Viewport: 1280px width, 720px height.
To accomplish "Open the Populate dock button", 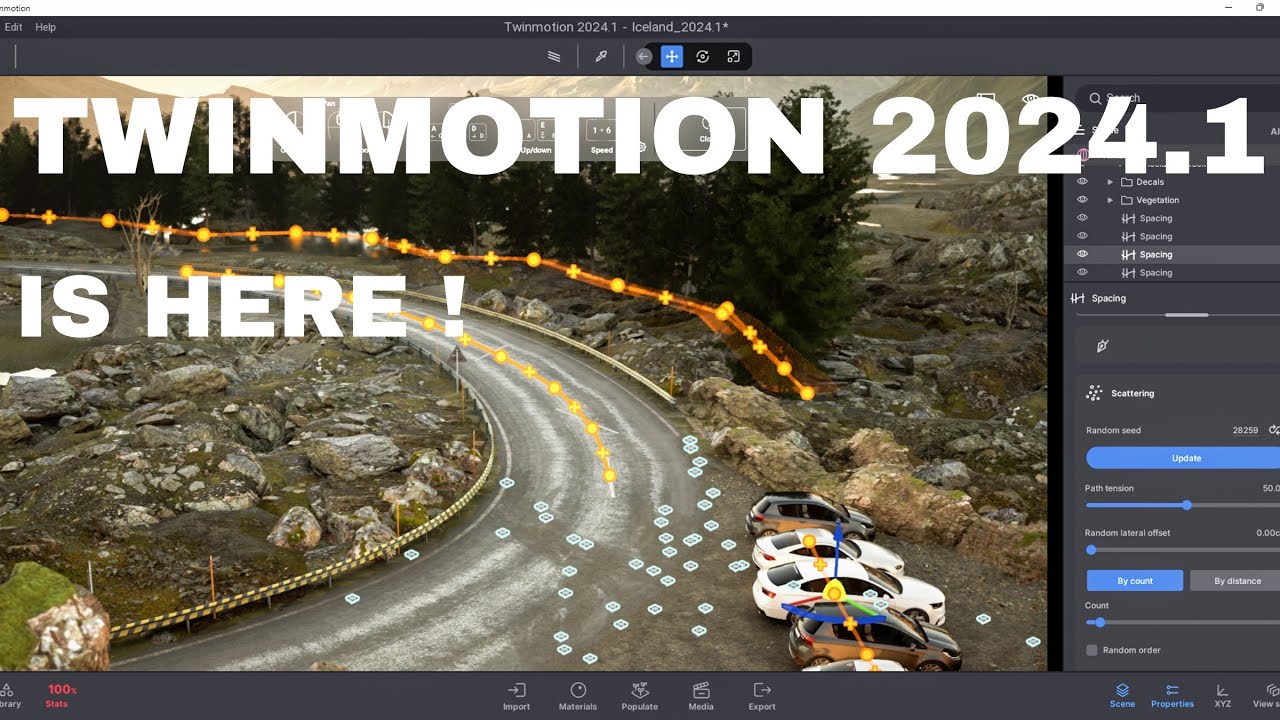I will pyautogui.click(x=640, y=697).
